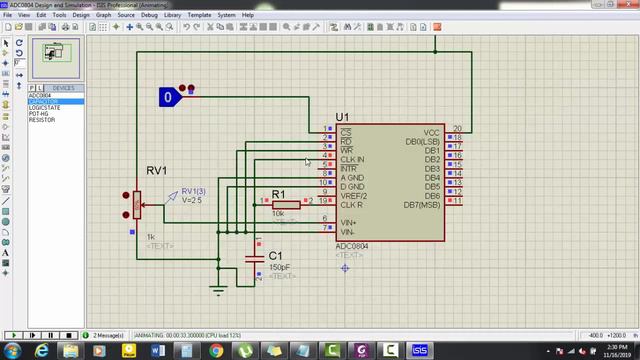The image size is (640, 360).
Task: Select the Wire Label Mode tool
Action: tap(6, 73)
